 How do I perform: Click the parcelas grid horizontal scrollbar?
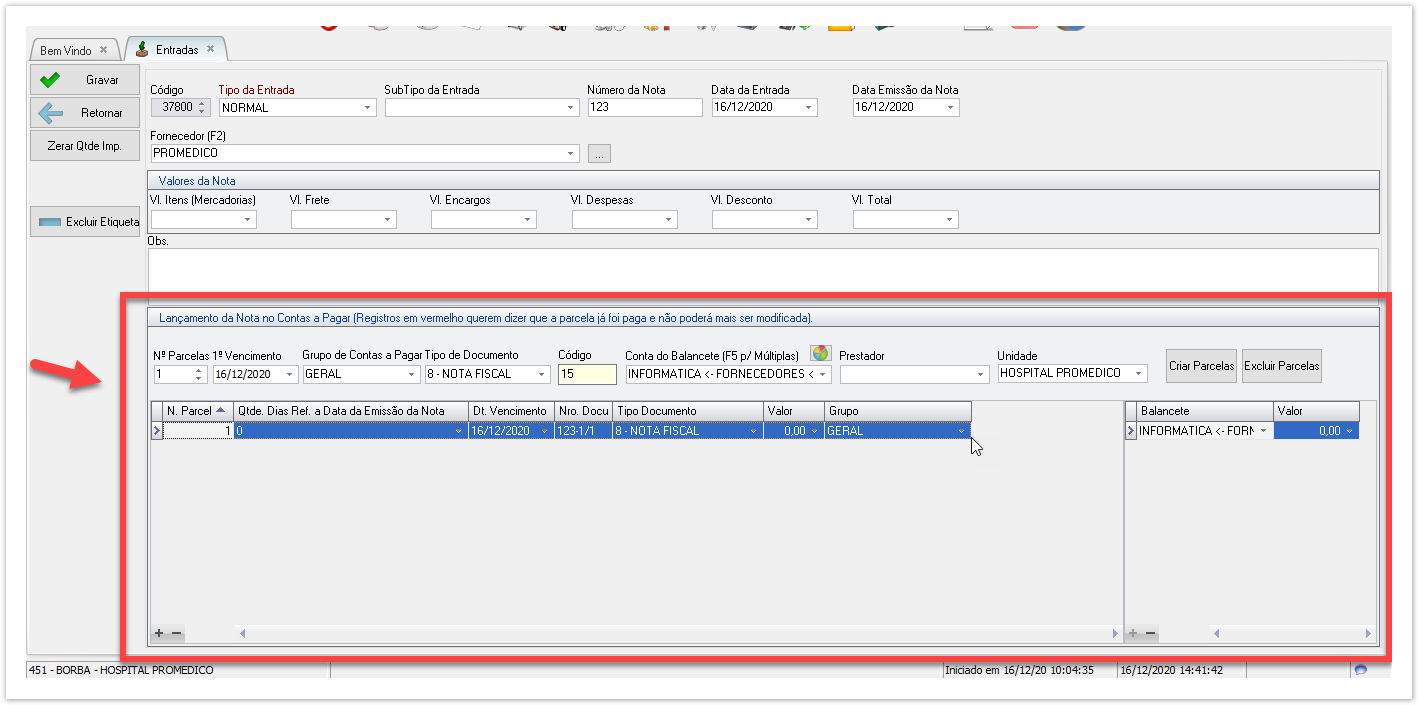coord(680,633)
